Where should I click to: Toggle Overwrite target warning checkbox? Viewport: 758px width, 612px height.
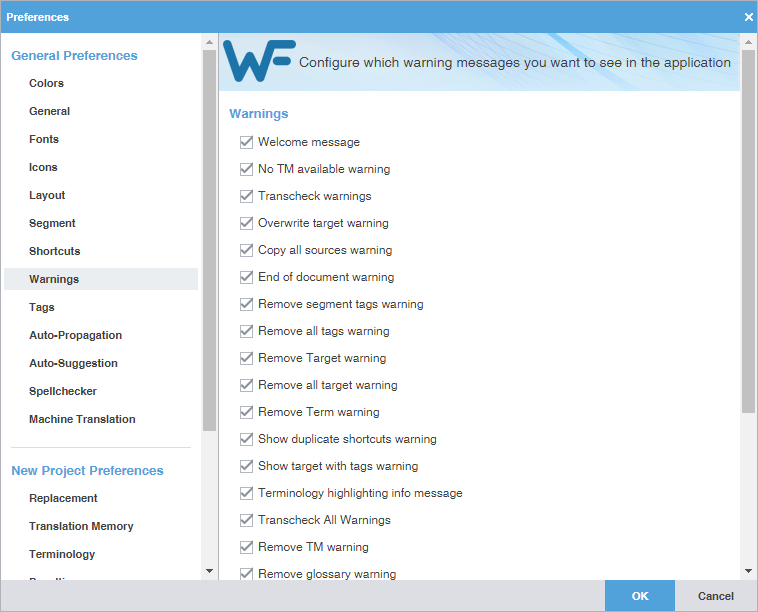(247, 223)
